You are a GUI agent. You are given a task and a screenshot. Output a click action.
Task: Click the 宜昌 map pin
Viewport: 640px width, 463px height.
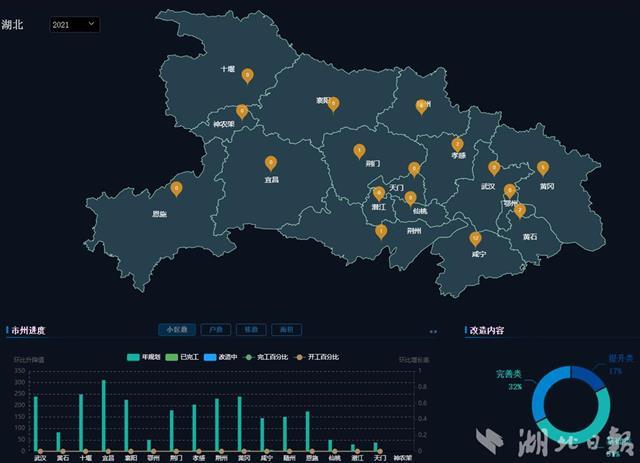click(270, 162)
